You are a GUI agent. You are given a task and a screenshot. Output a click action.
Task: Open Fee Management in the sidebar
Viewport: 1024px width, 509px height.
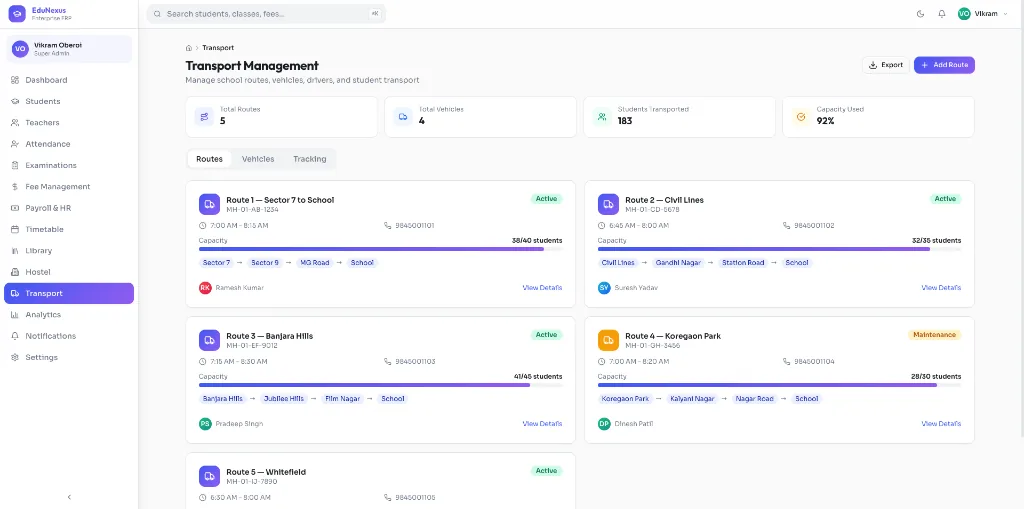[69, 187]
